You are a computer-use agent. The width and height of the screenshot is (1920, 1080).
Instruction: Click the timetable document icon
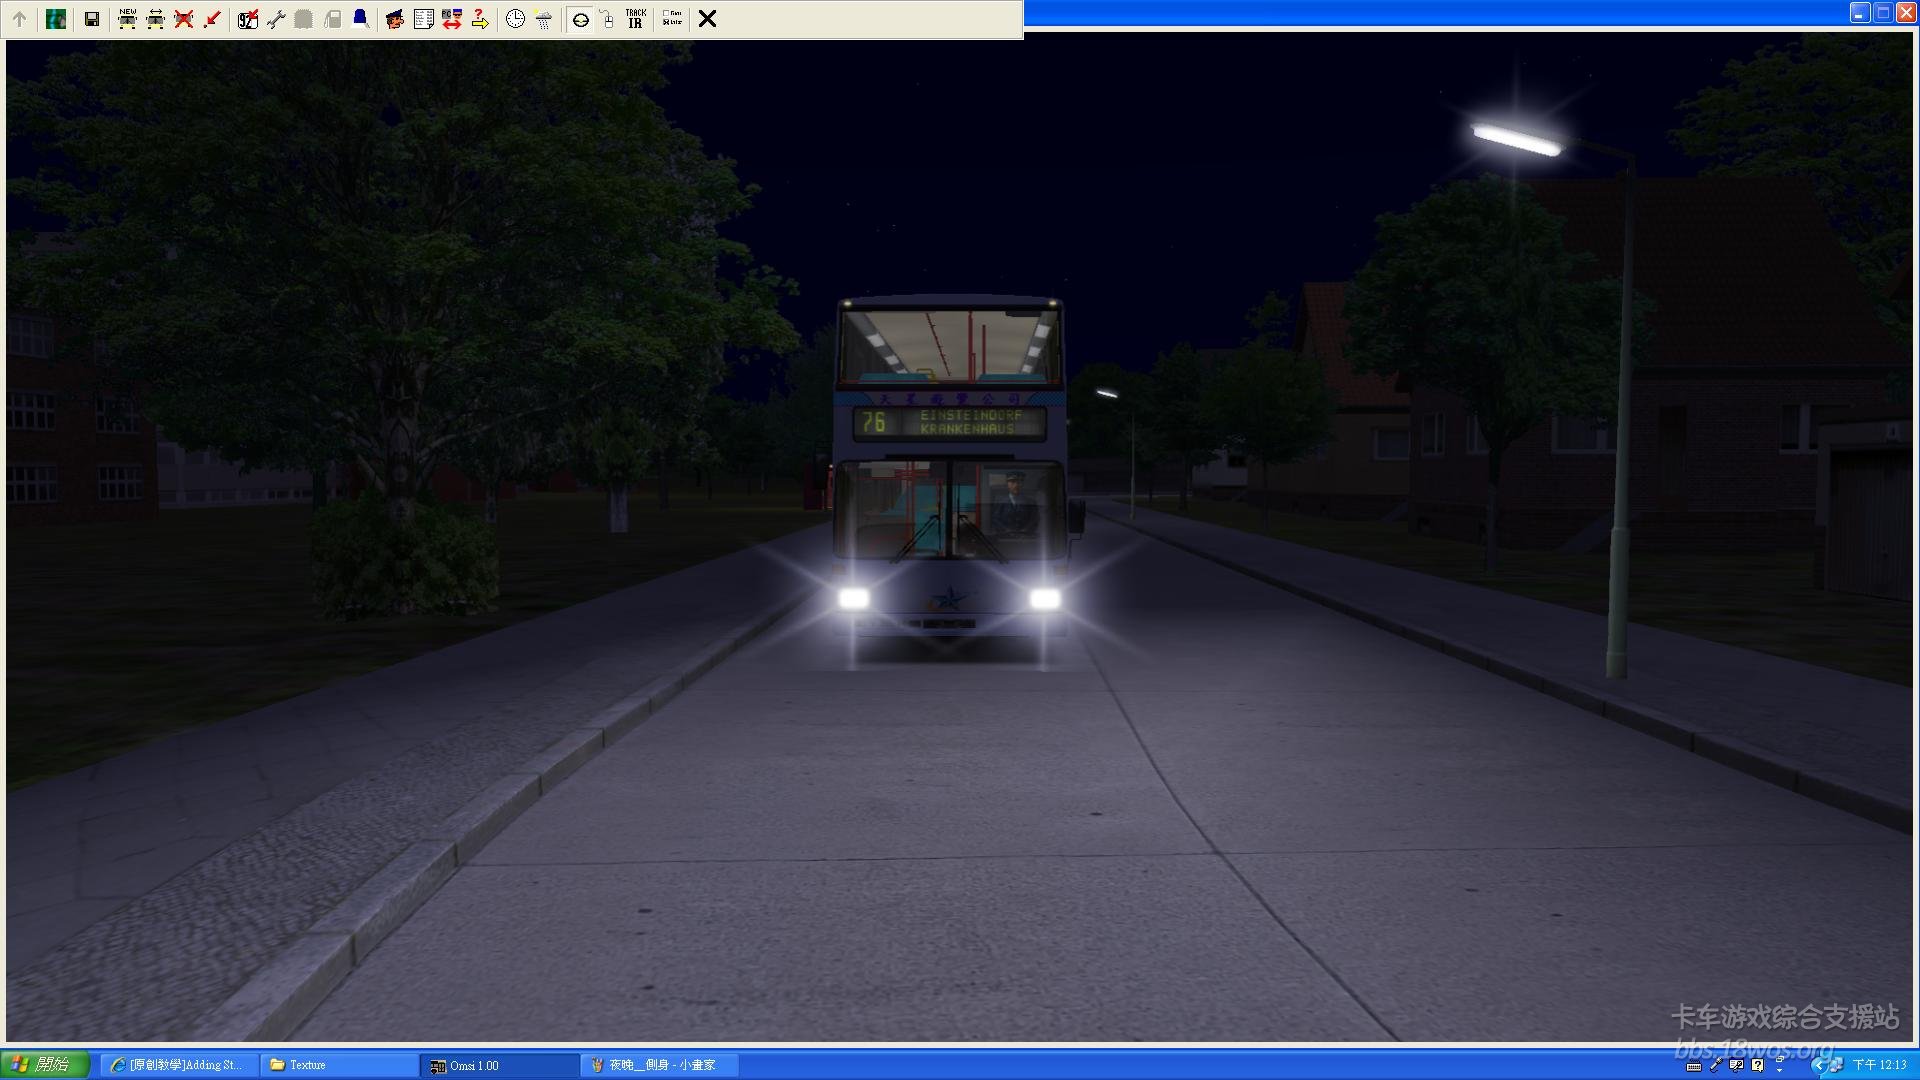coord(423,19)
